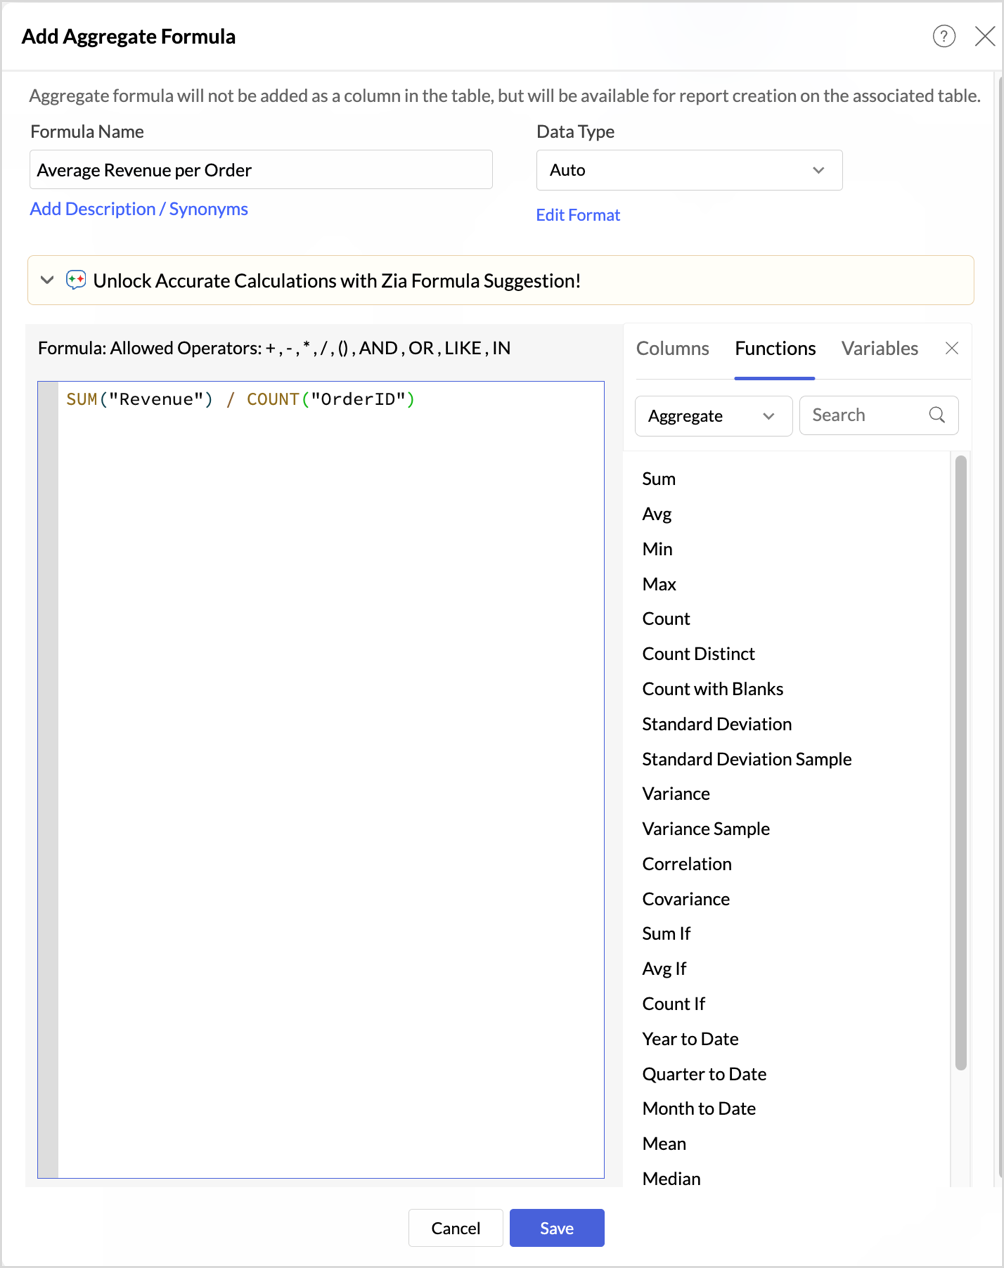Image resolution: width=1004 pixels, height=1268 pixels.
Task: Click the Edit Format link
Action: pos(578,215)
